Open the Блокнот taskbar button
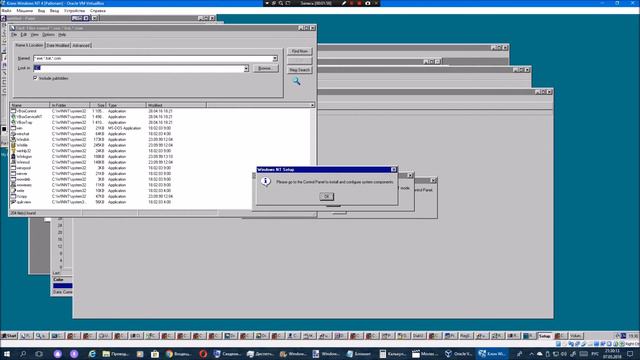This screenshot has height=360, width=640. click(359, 353)
